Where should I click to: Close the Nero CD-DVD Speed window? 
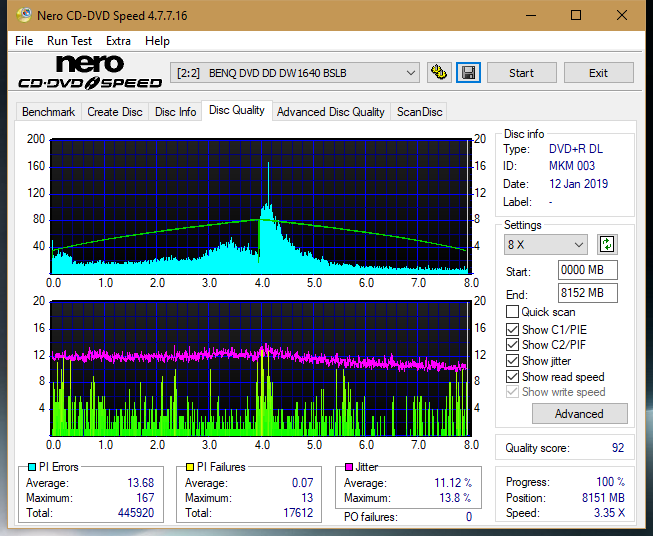[x=622, y=15]
